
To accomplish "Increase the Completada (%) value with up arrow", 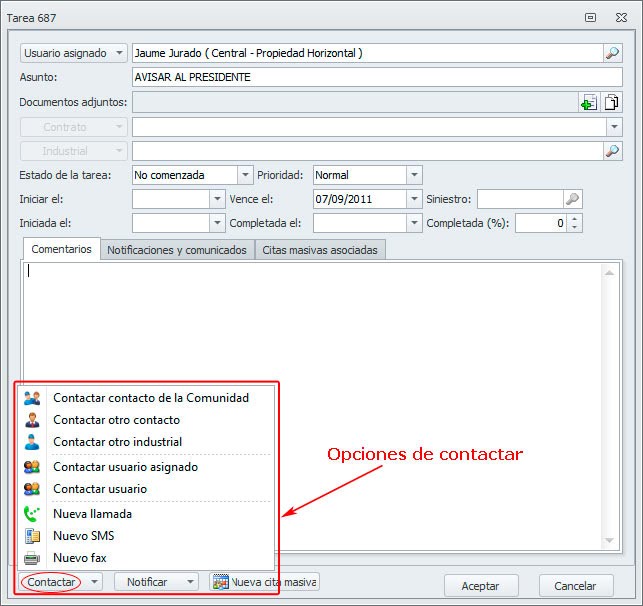I will pos(575,219).
